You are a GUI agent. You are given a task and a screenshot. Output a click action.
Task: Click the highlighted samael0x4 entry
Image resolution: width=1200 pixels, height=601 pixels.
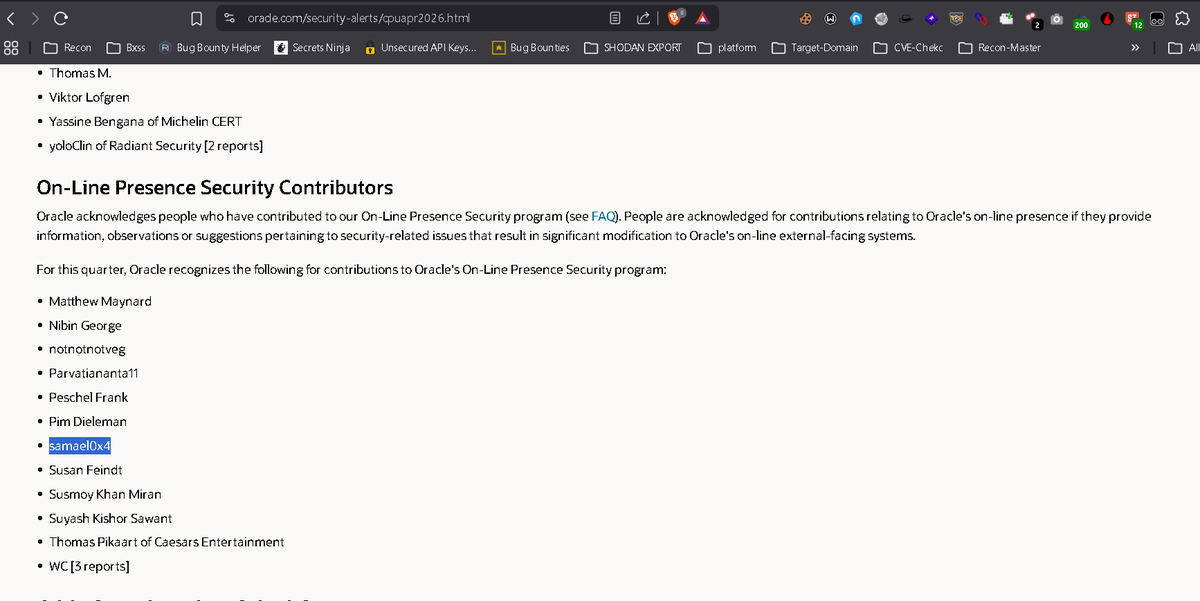80,445
